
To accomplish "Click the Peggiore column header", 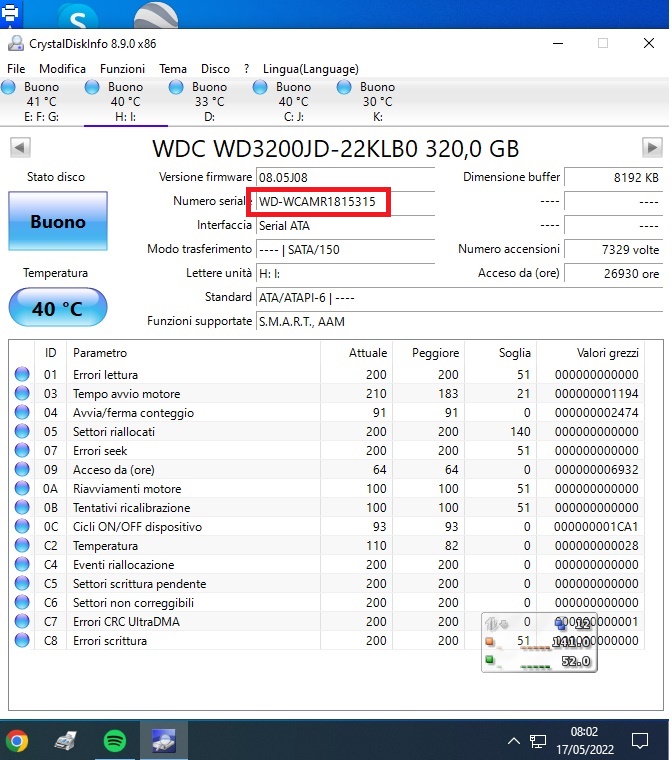I will [x=428, y=352].
